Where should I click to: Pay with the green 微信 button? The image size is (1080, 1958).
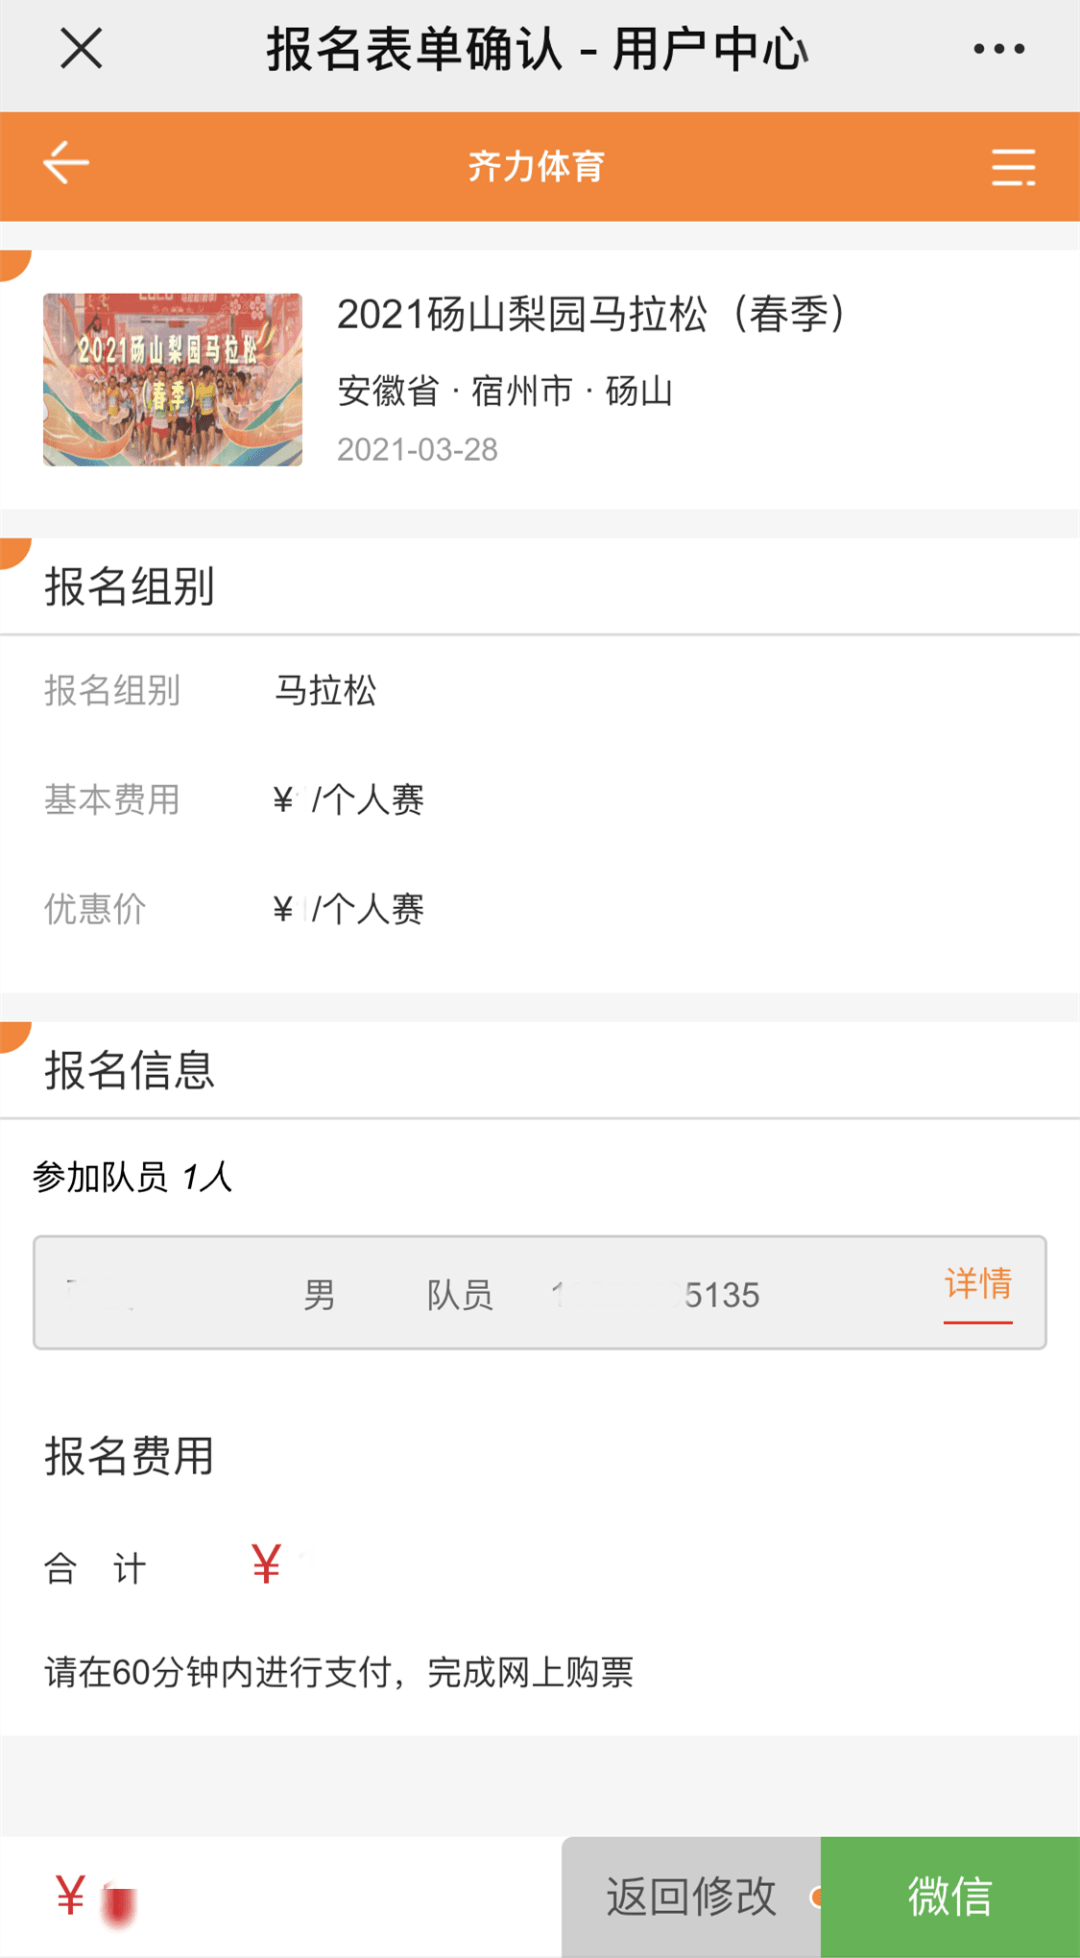coord(949,1896)
